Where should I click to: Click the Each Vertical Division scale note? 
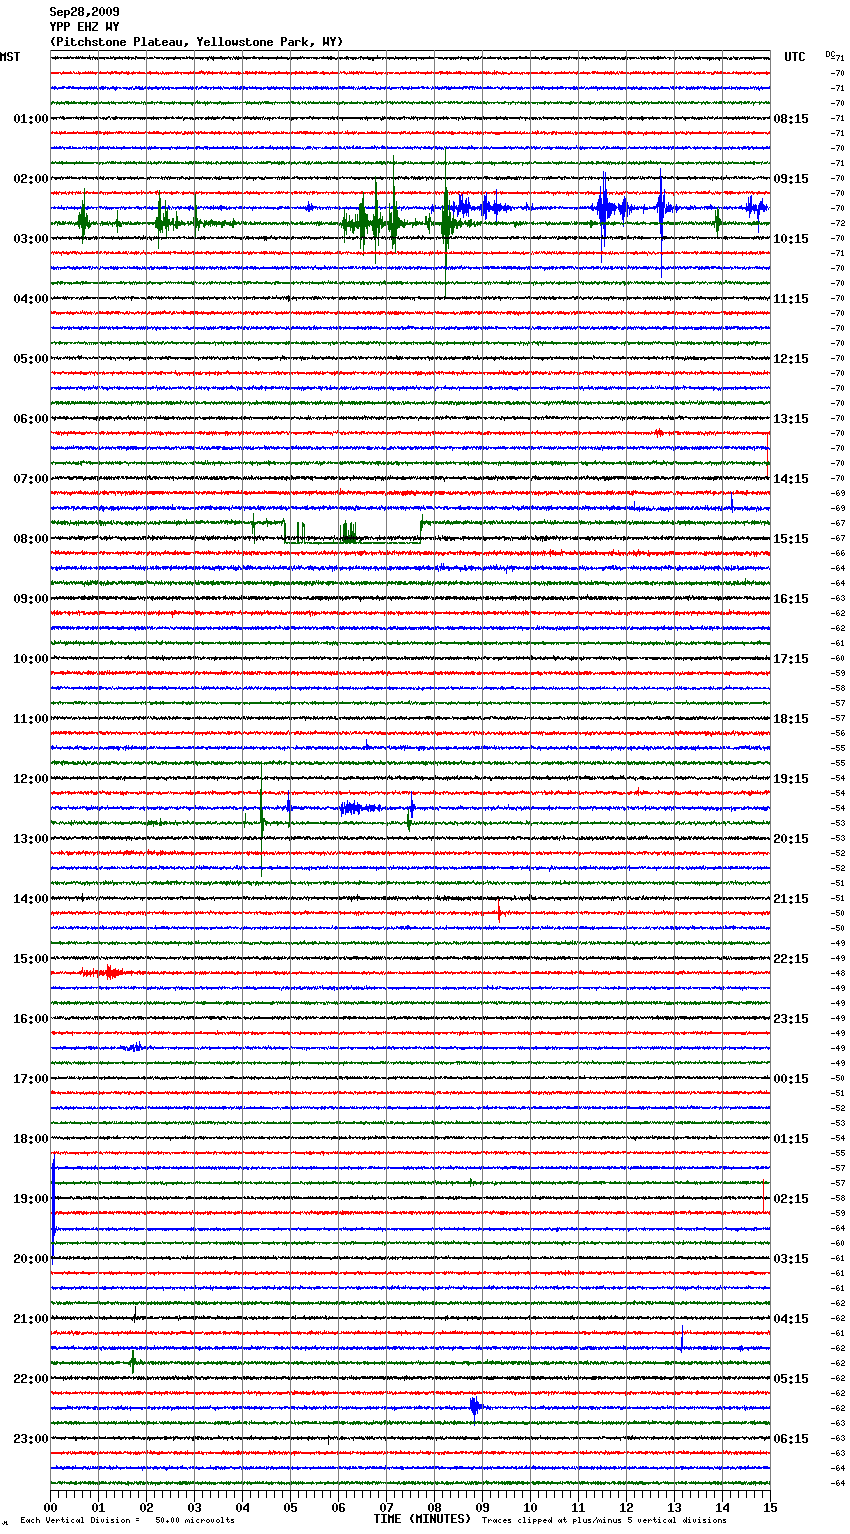tap(127, 1521)
